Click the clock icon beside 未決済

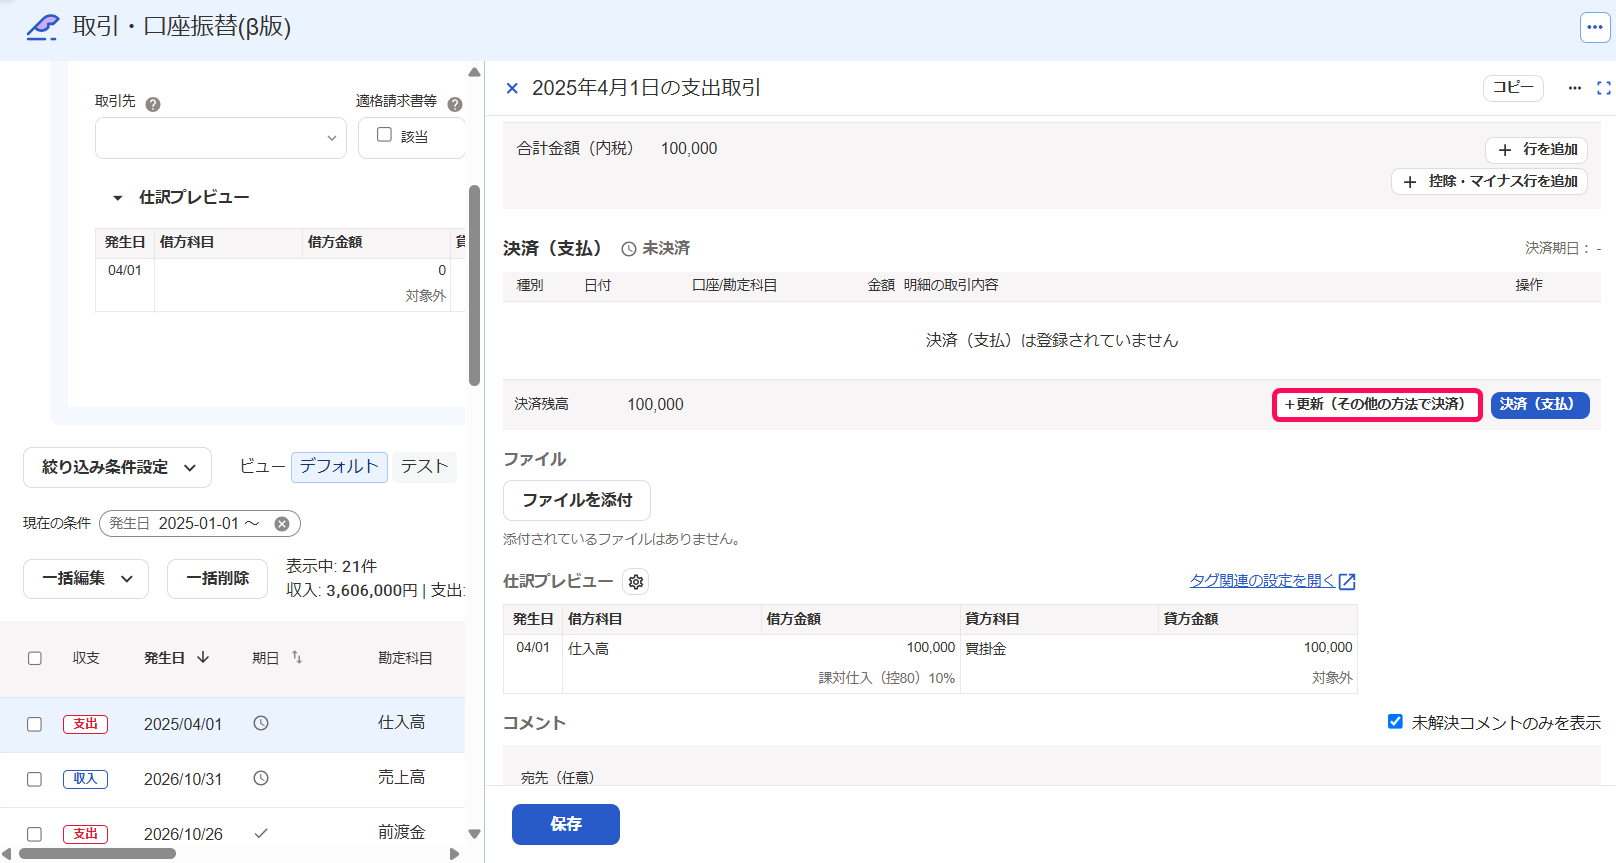[x=629, y=249]
